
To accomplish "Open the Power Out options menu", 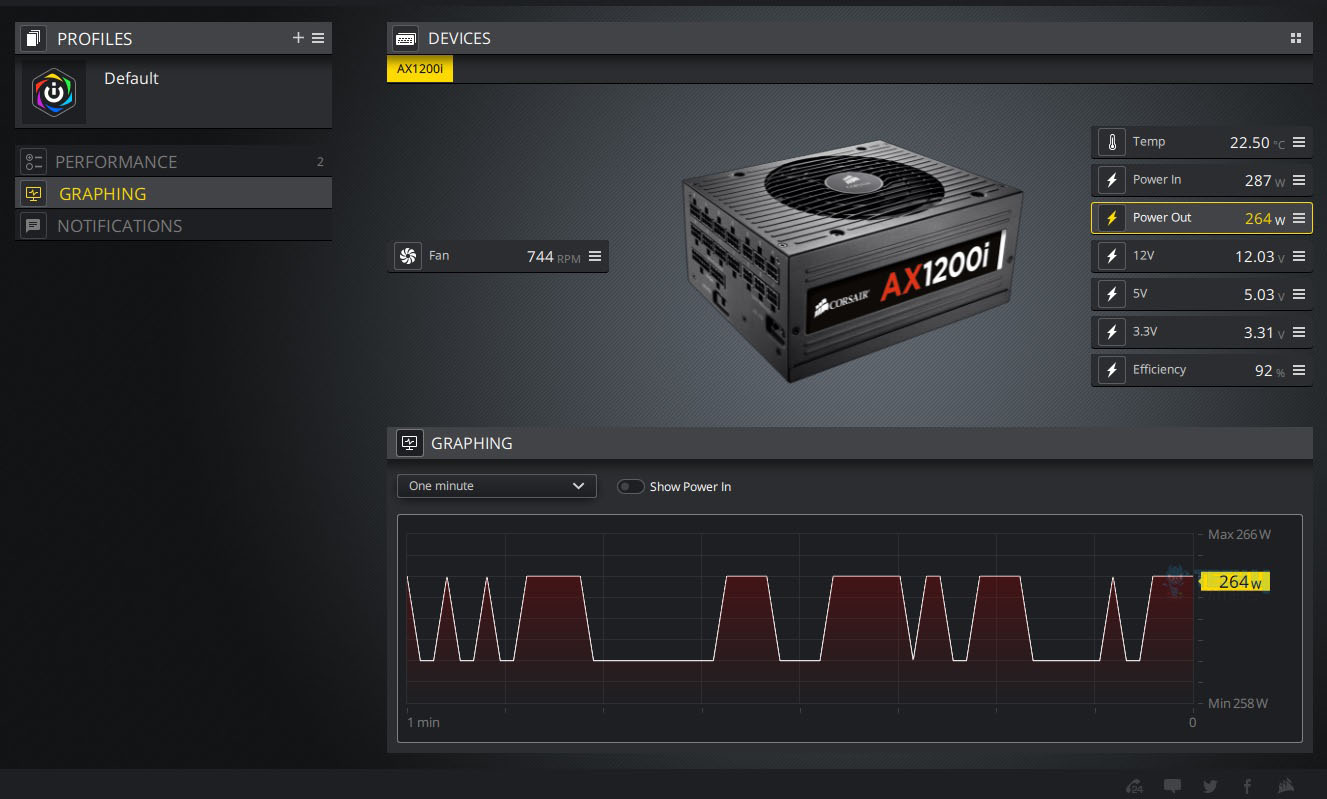I will pos(1299,218).
